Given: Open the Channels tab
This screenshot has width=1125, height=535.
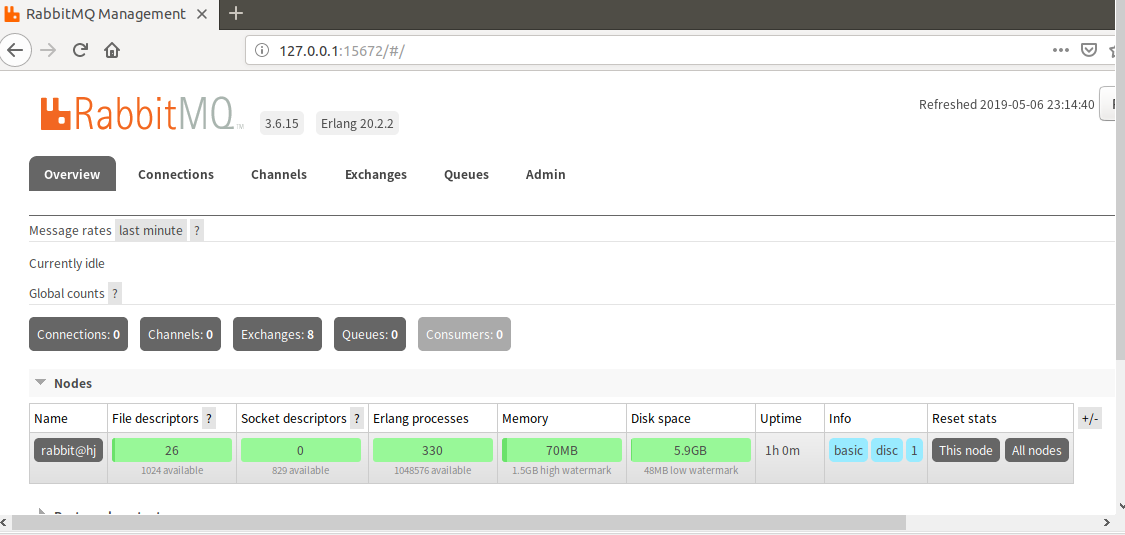Looking at the screenshot, I should click(x=279, y=174).
